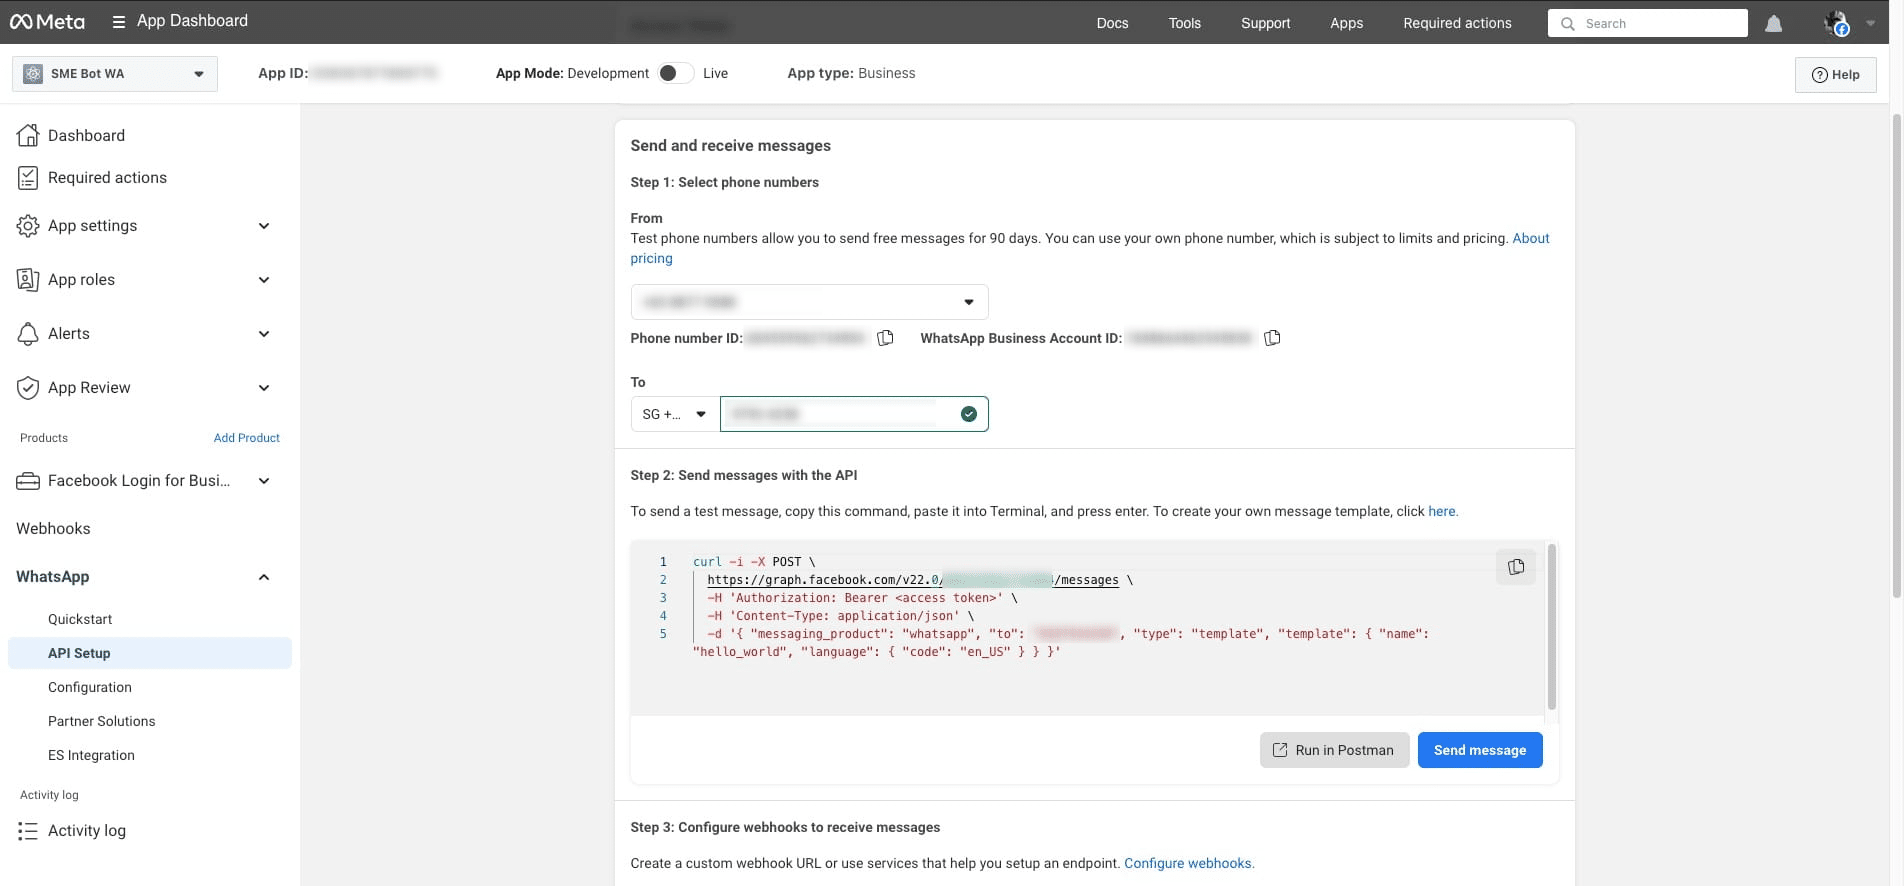Click the code block vertical scrollbar
The height and width of the screenshot is (886, 1904).
[1552, 627]
